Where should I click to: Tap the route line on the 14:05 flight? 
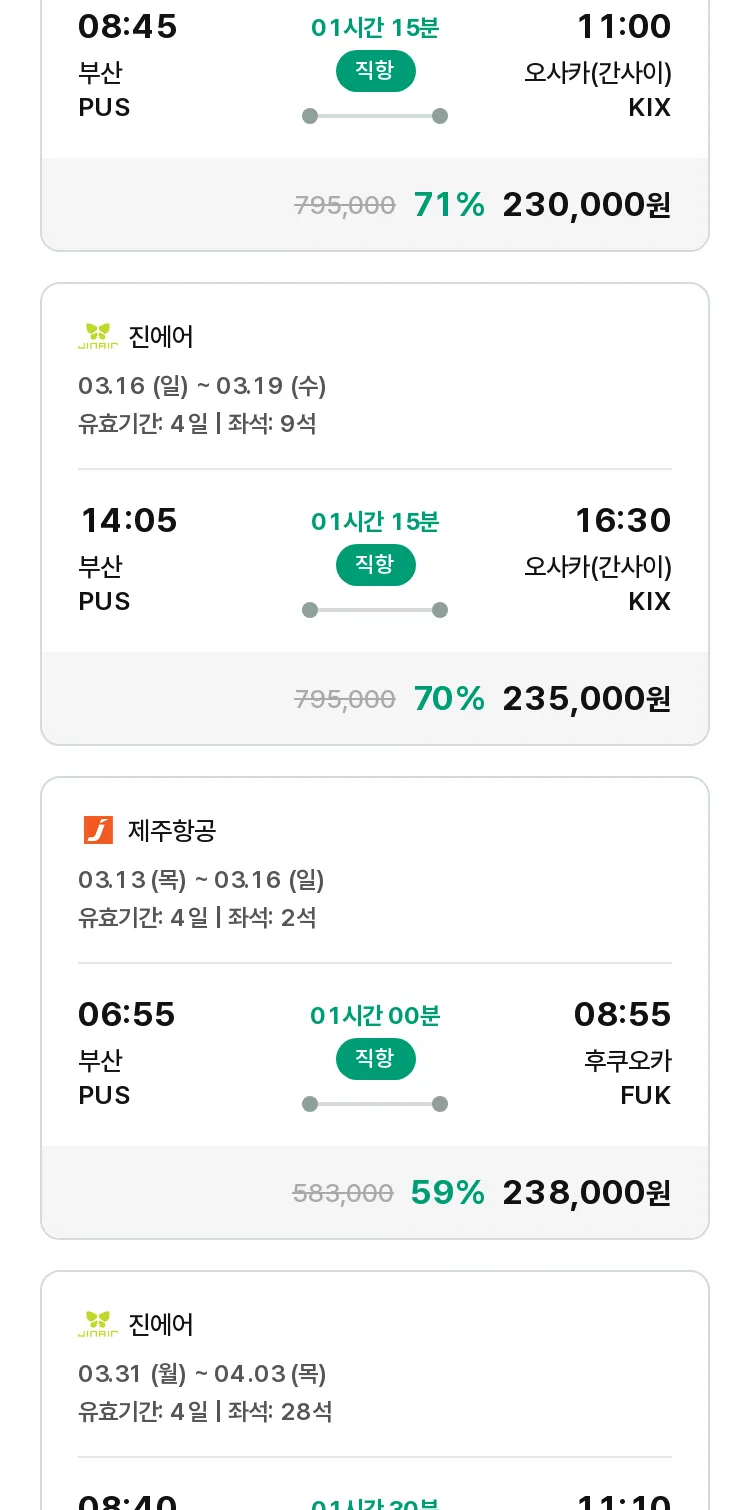[x=375, y=610]
